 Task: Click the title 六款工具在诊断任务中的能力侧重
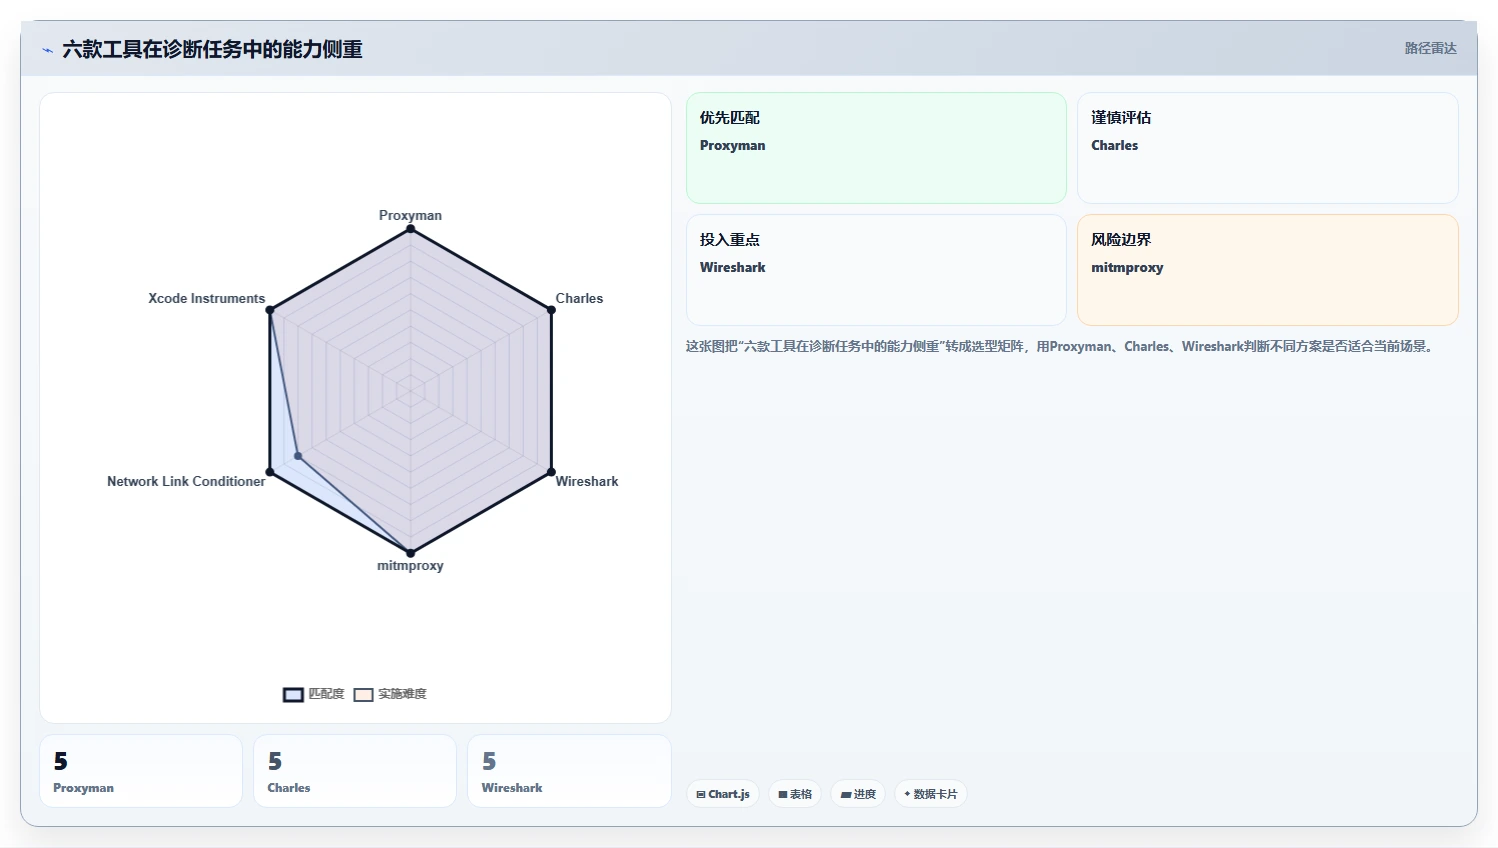pos(212,50)
